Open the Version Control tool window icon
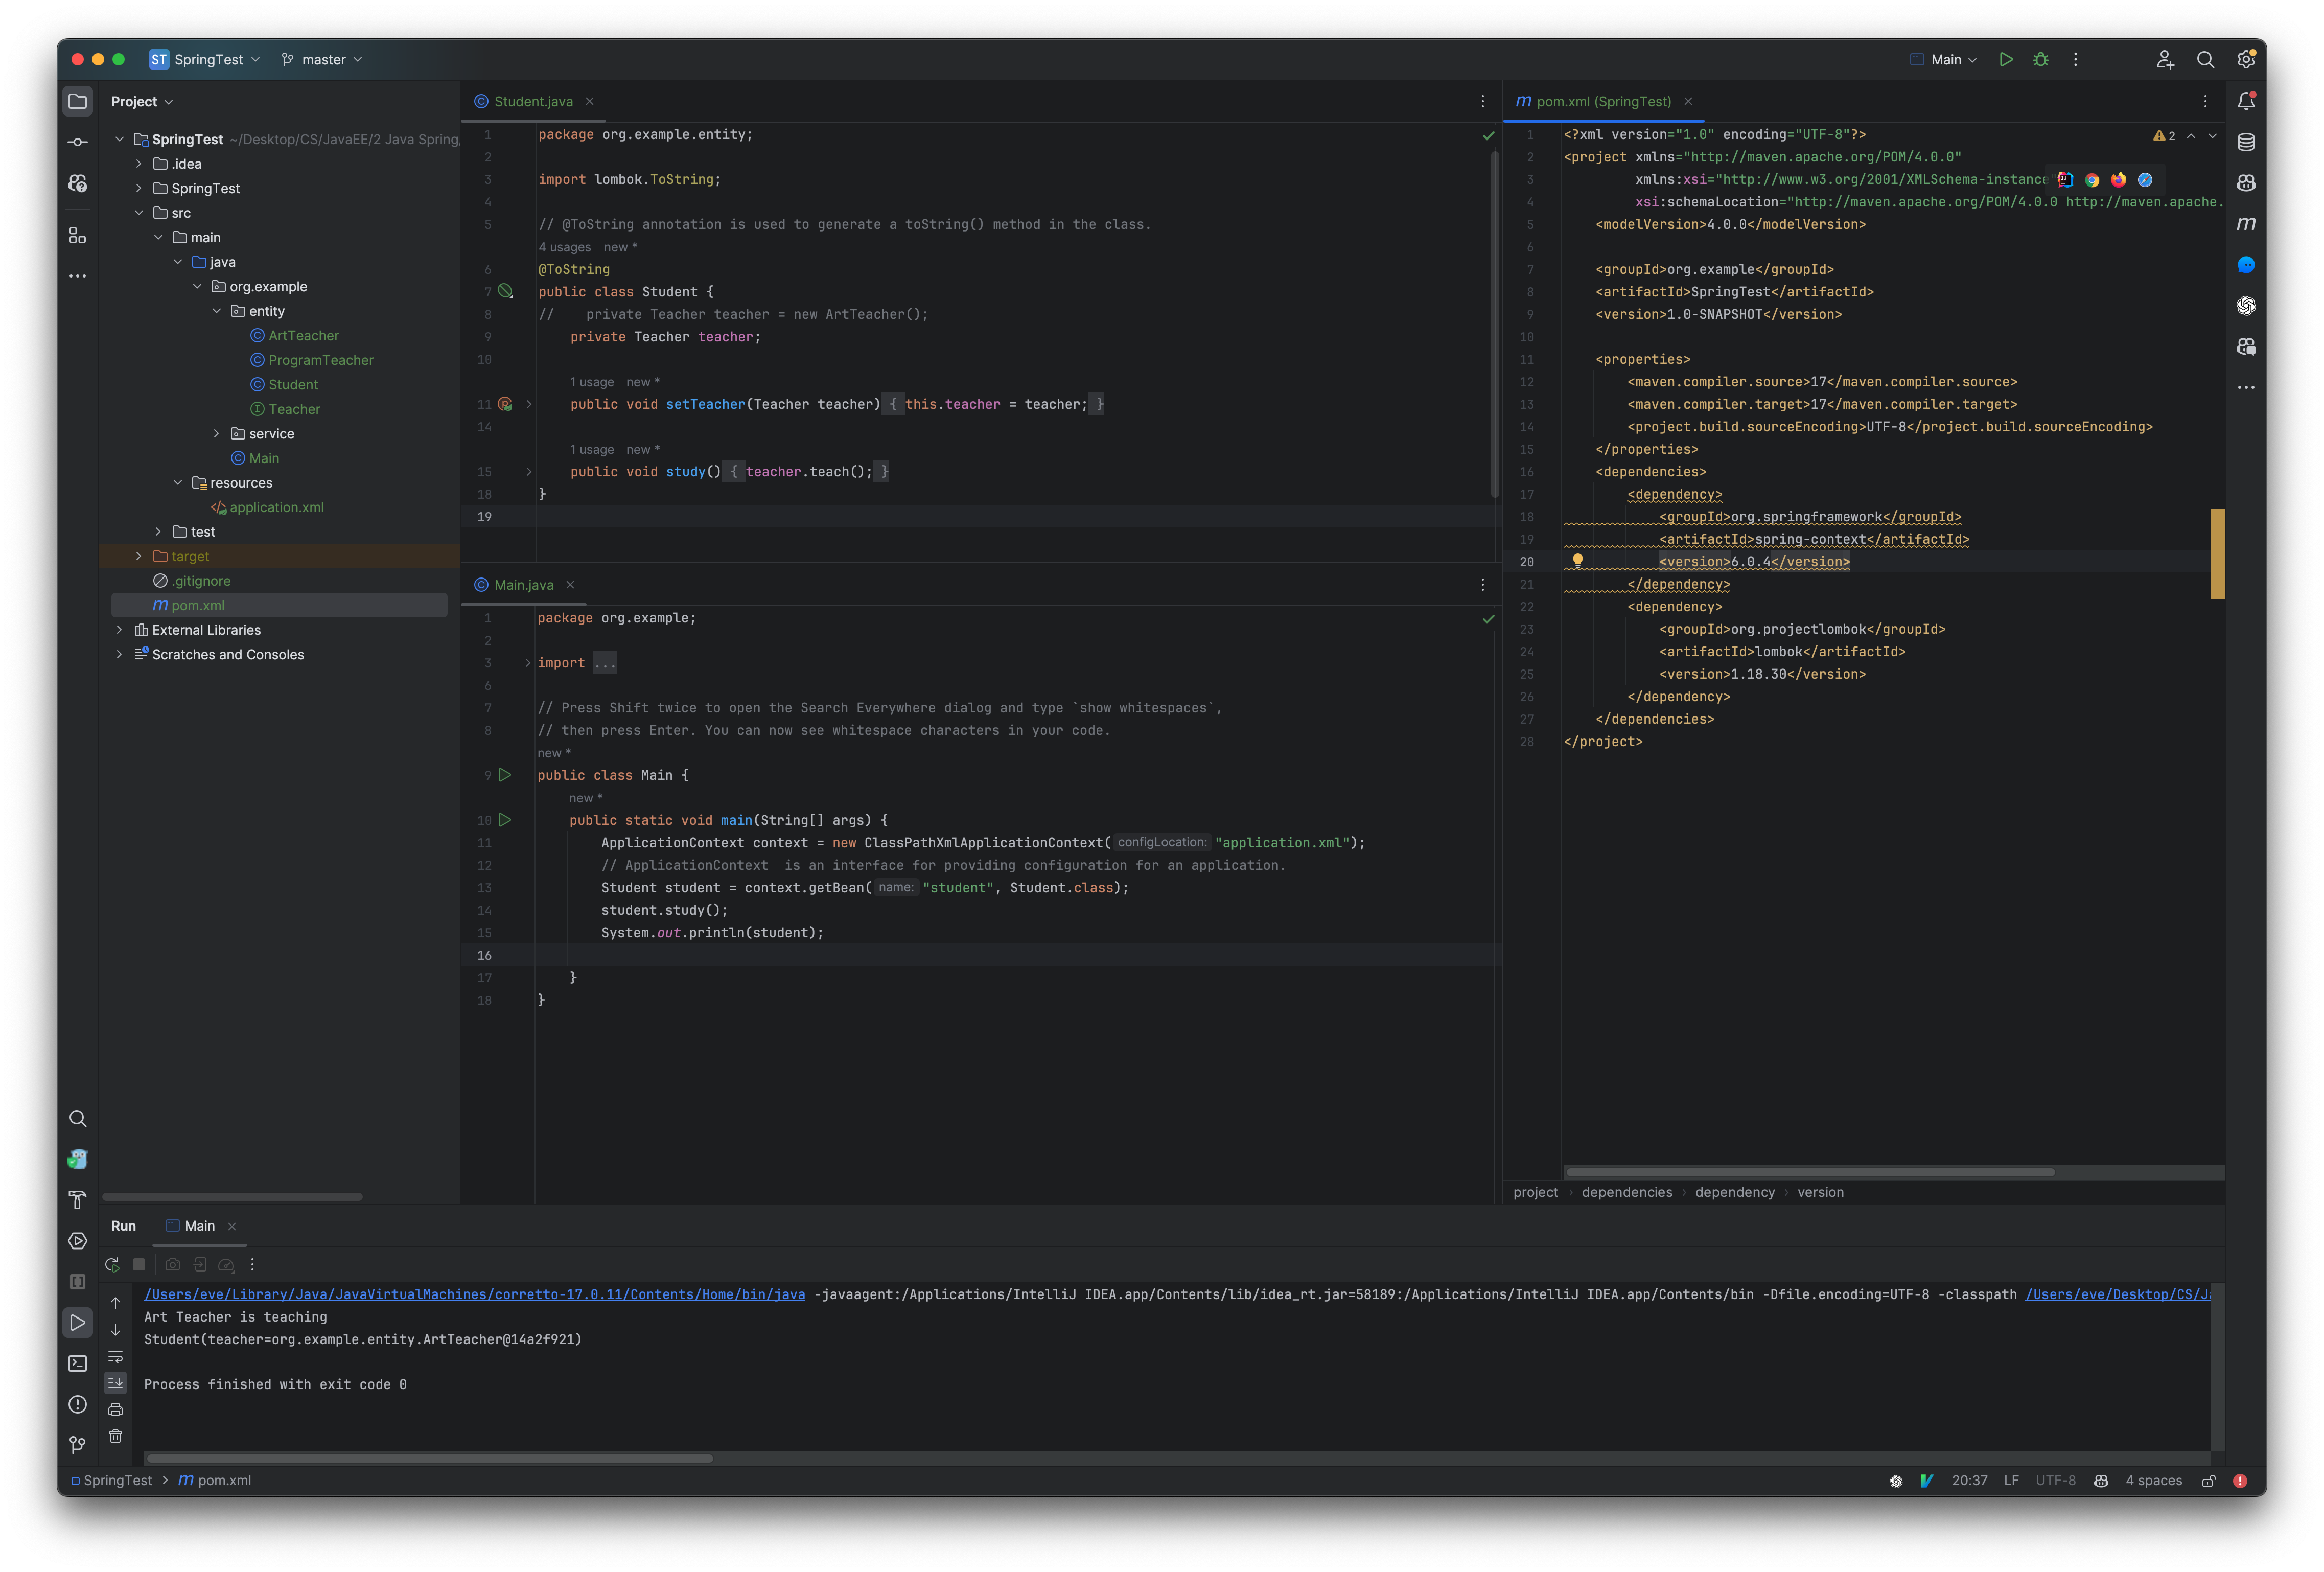 (77, 1444)
